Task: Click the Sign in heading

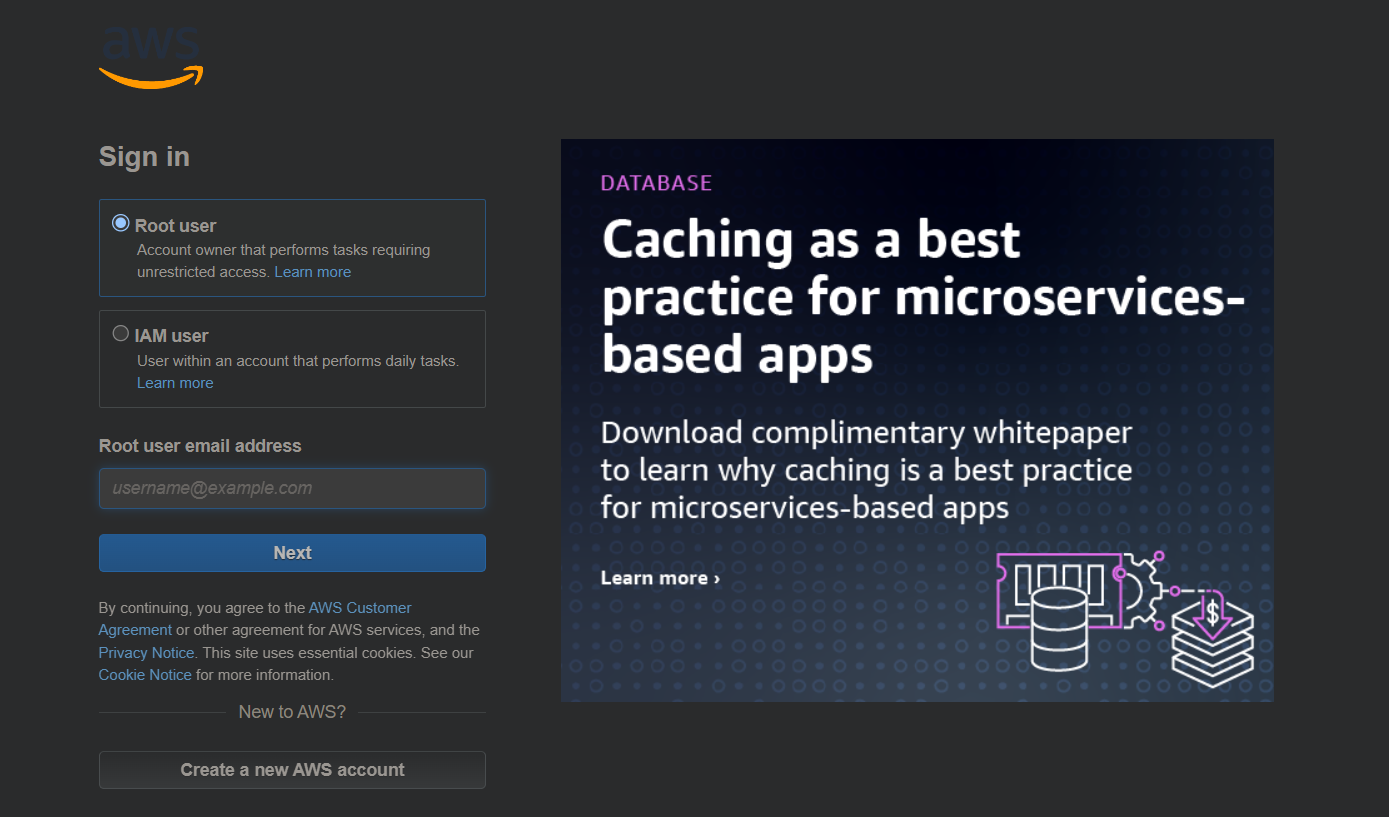Action: point(144,157)
